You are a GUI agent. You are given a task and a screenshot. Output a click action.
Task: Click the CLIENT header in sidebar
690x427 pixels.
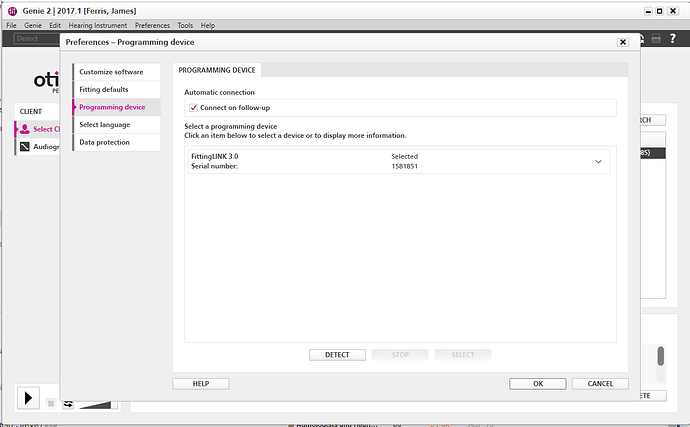pos(31,111)
